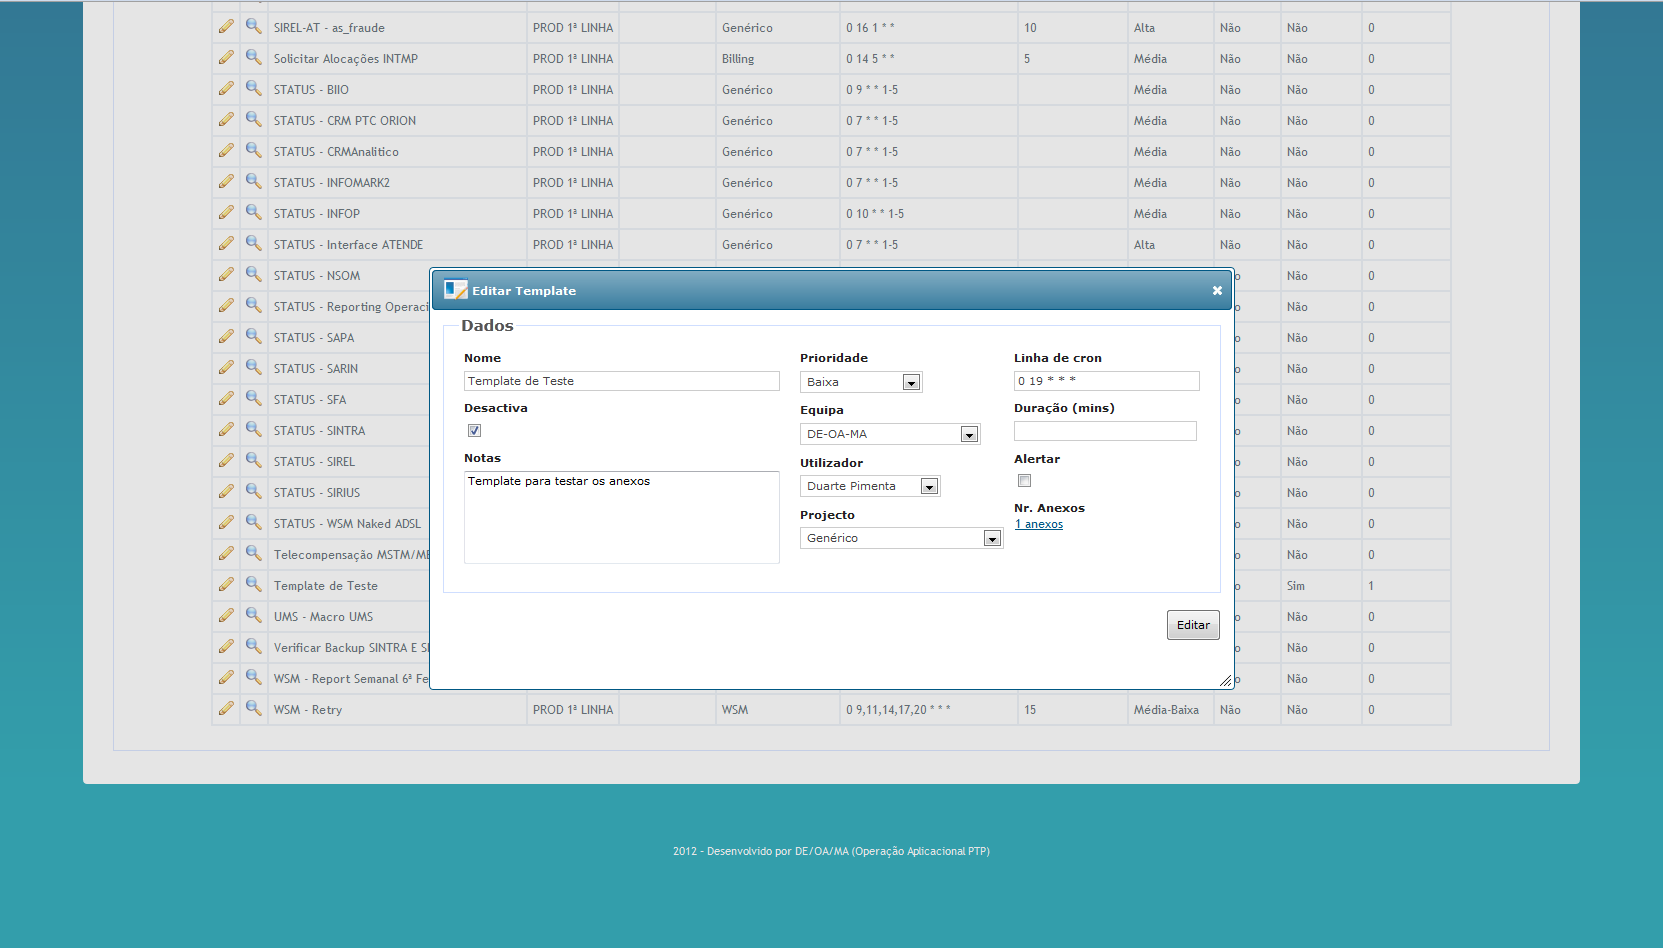1663x948 pixels.
Task: Open the Prioridade dropdown
Action: 861,382
